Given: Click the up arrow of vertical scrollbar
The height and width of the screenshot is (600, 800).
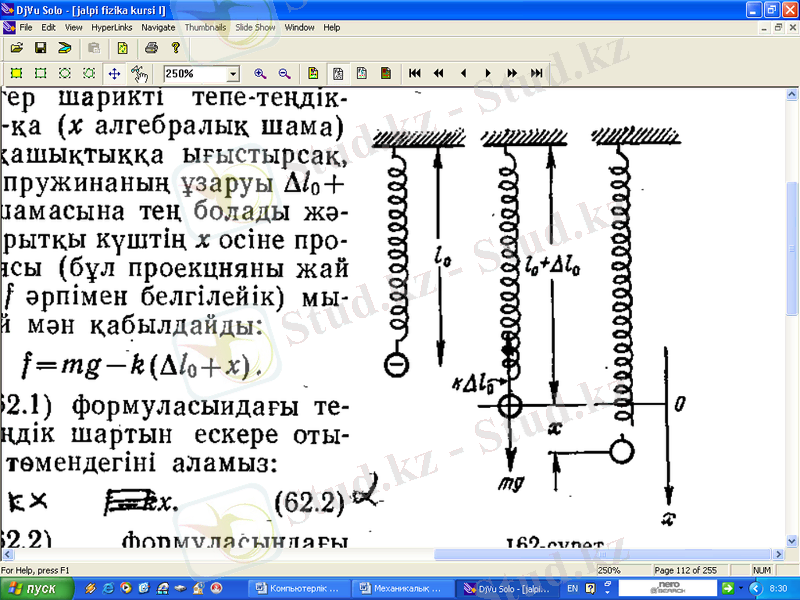Looking at the screenshot, I should pos(792,94).
